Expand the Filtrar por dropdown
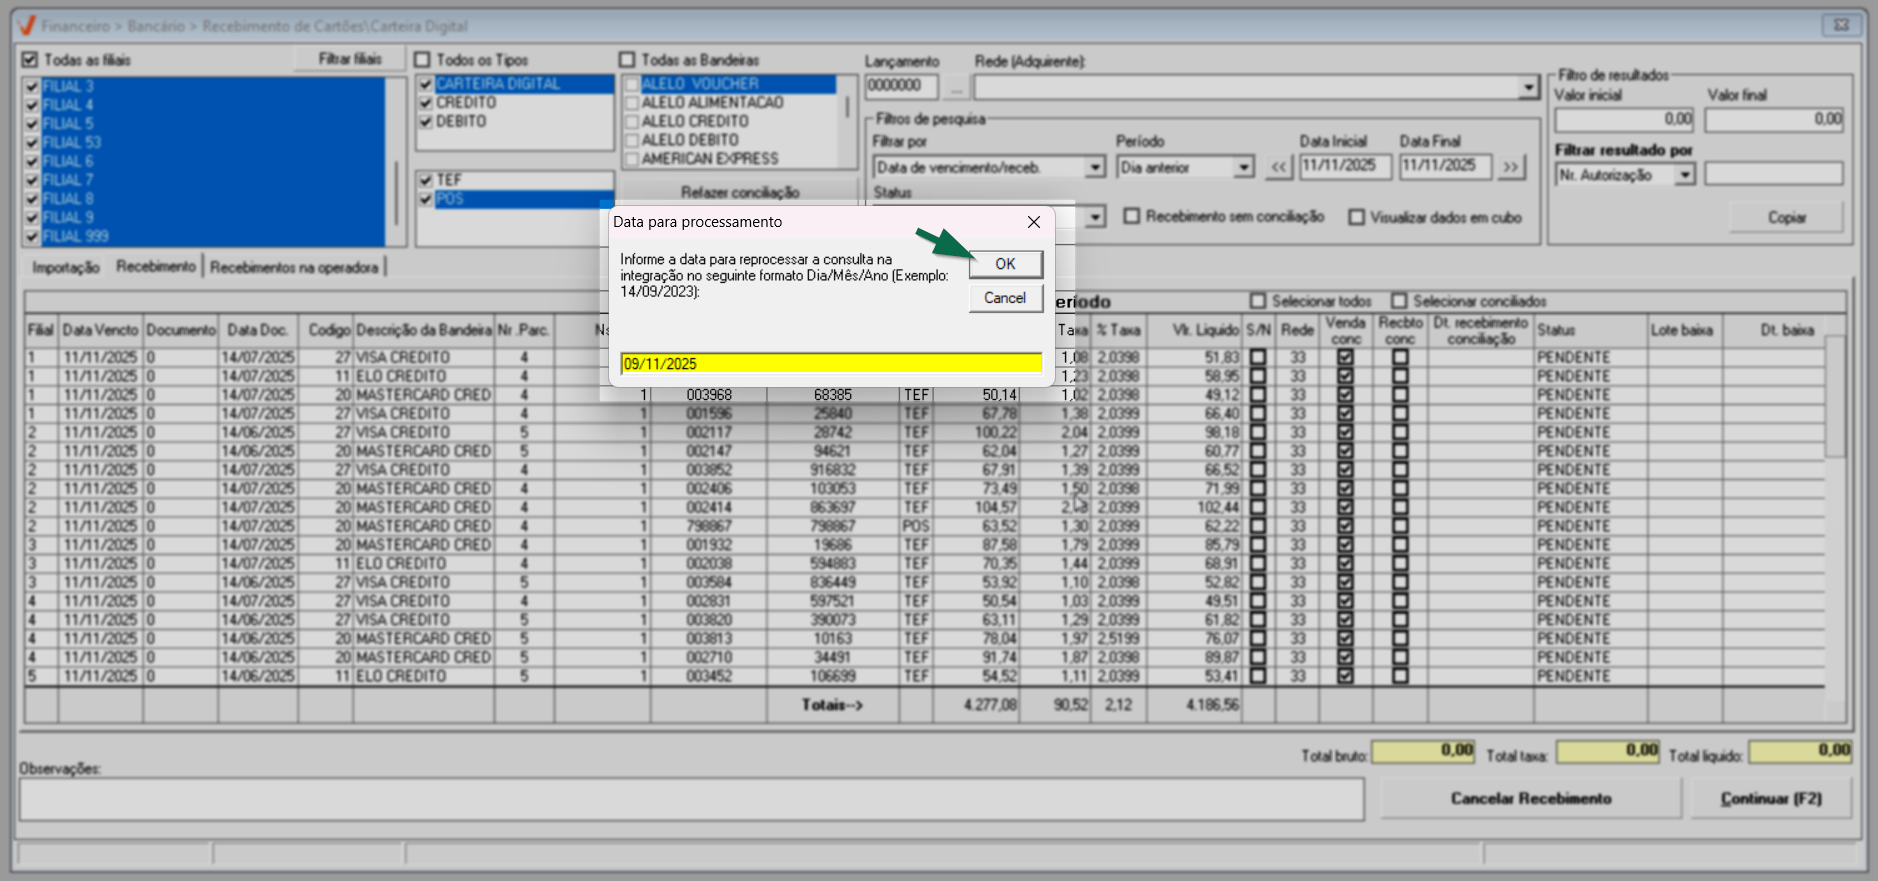The height and width of the screenshot is (881, 1878). coord(1095,167)
